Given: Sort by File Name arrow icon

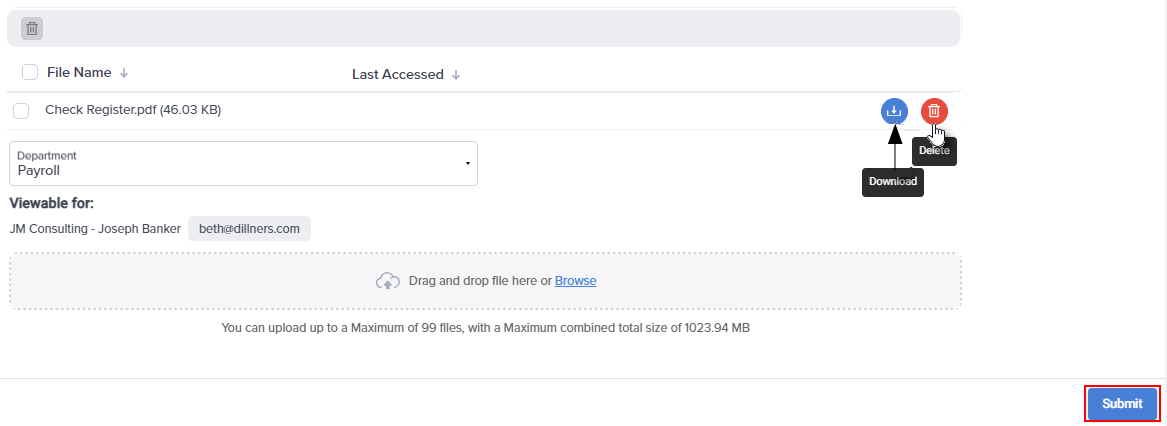Looking at the screenshot, I should click(124, 73).
